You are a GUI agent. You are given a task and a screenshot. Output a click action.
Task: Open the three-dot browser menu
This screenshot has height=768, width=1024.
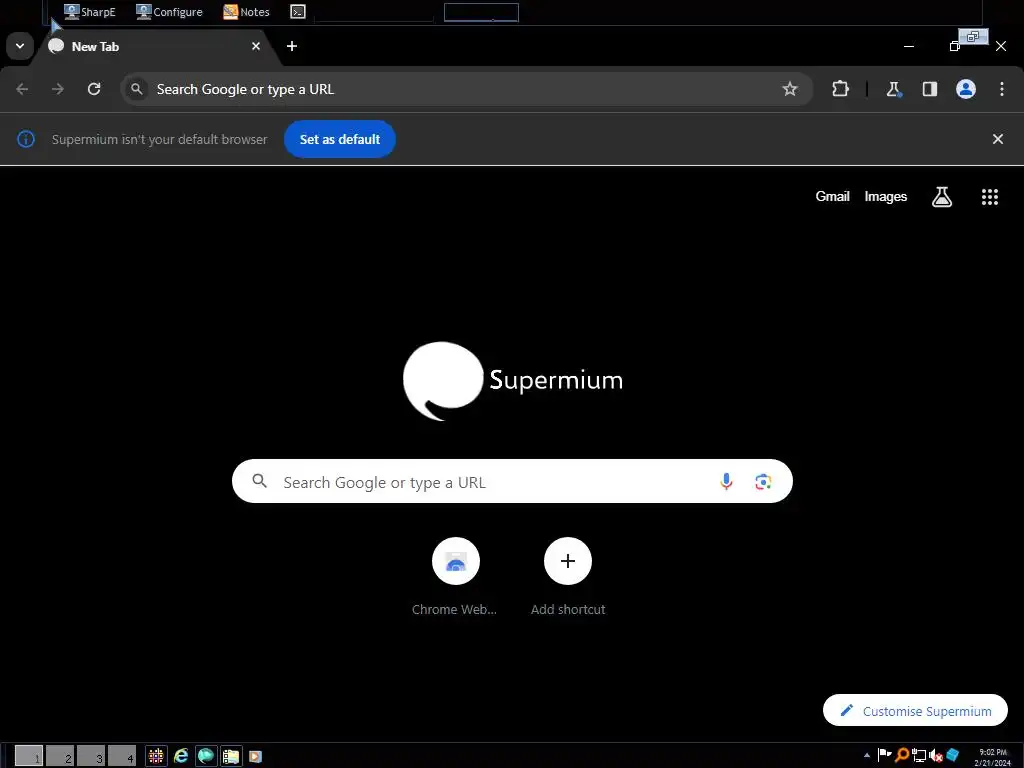point(1002,89)
